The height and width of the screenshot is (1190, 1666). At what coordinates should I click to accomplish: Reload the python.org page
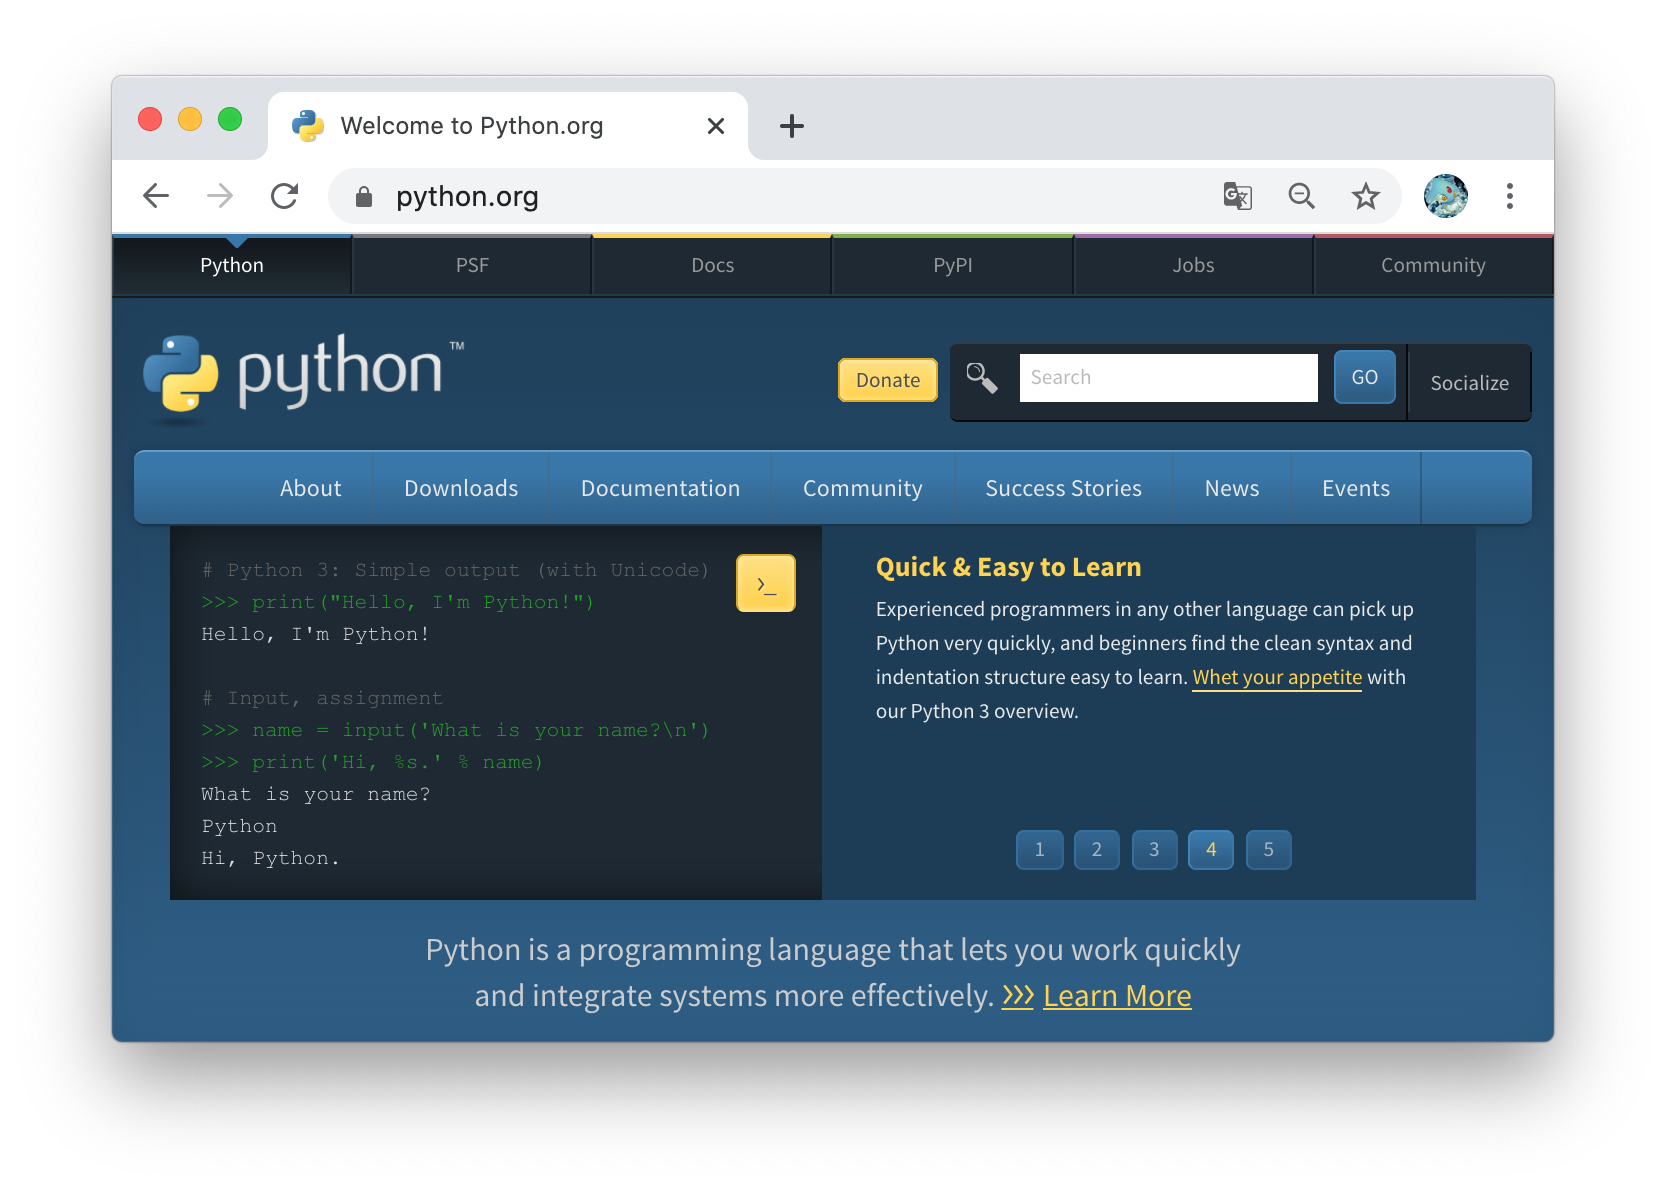coord(285,196)
